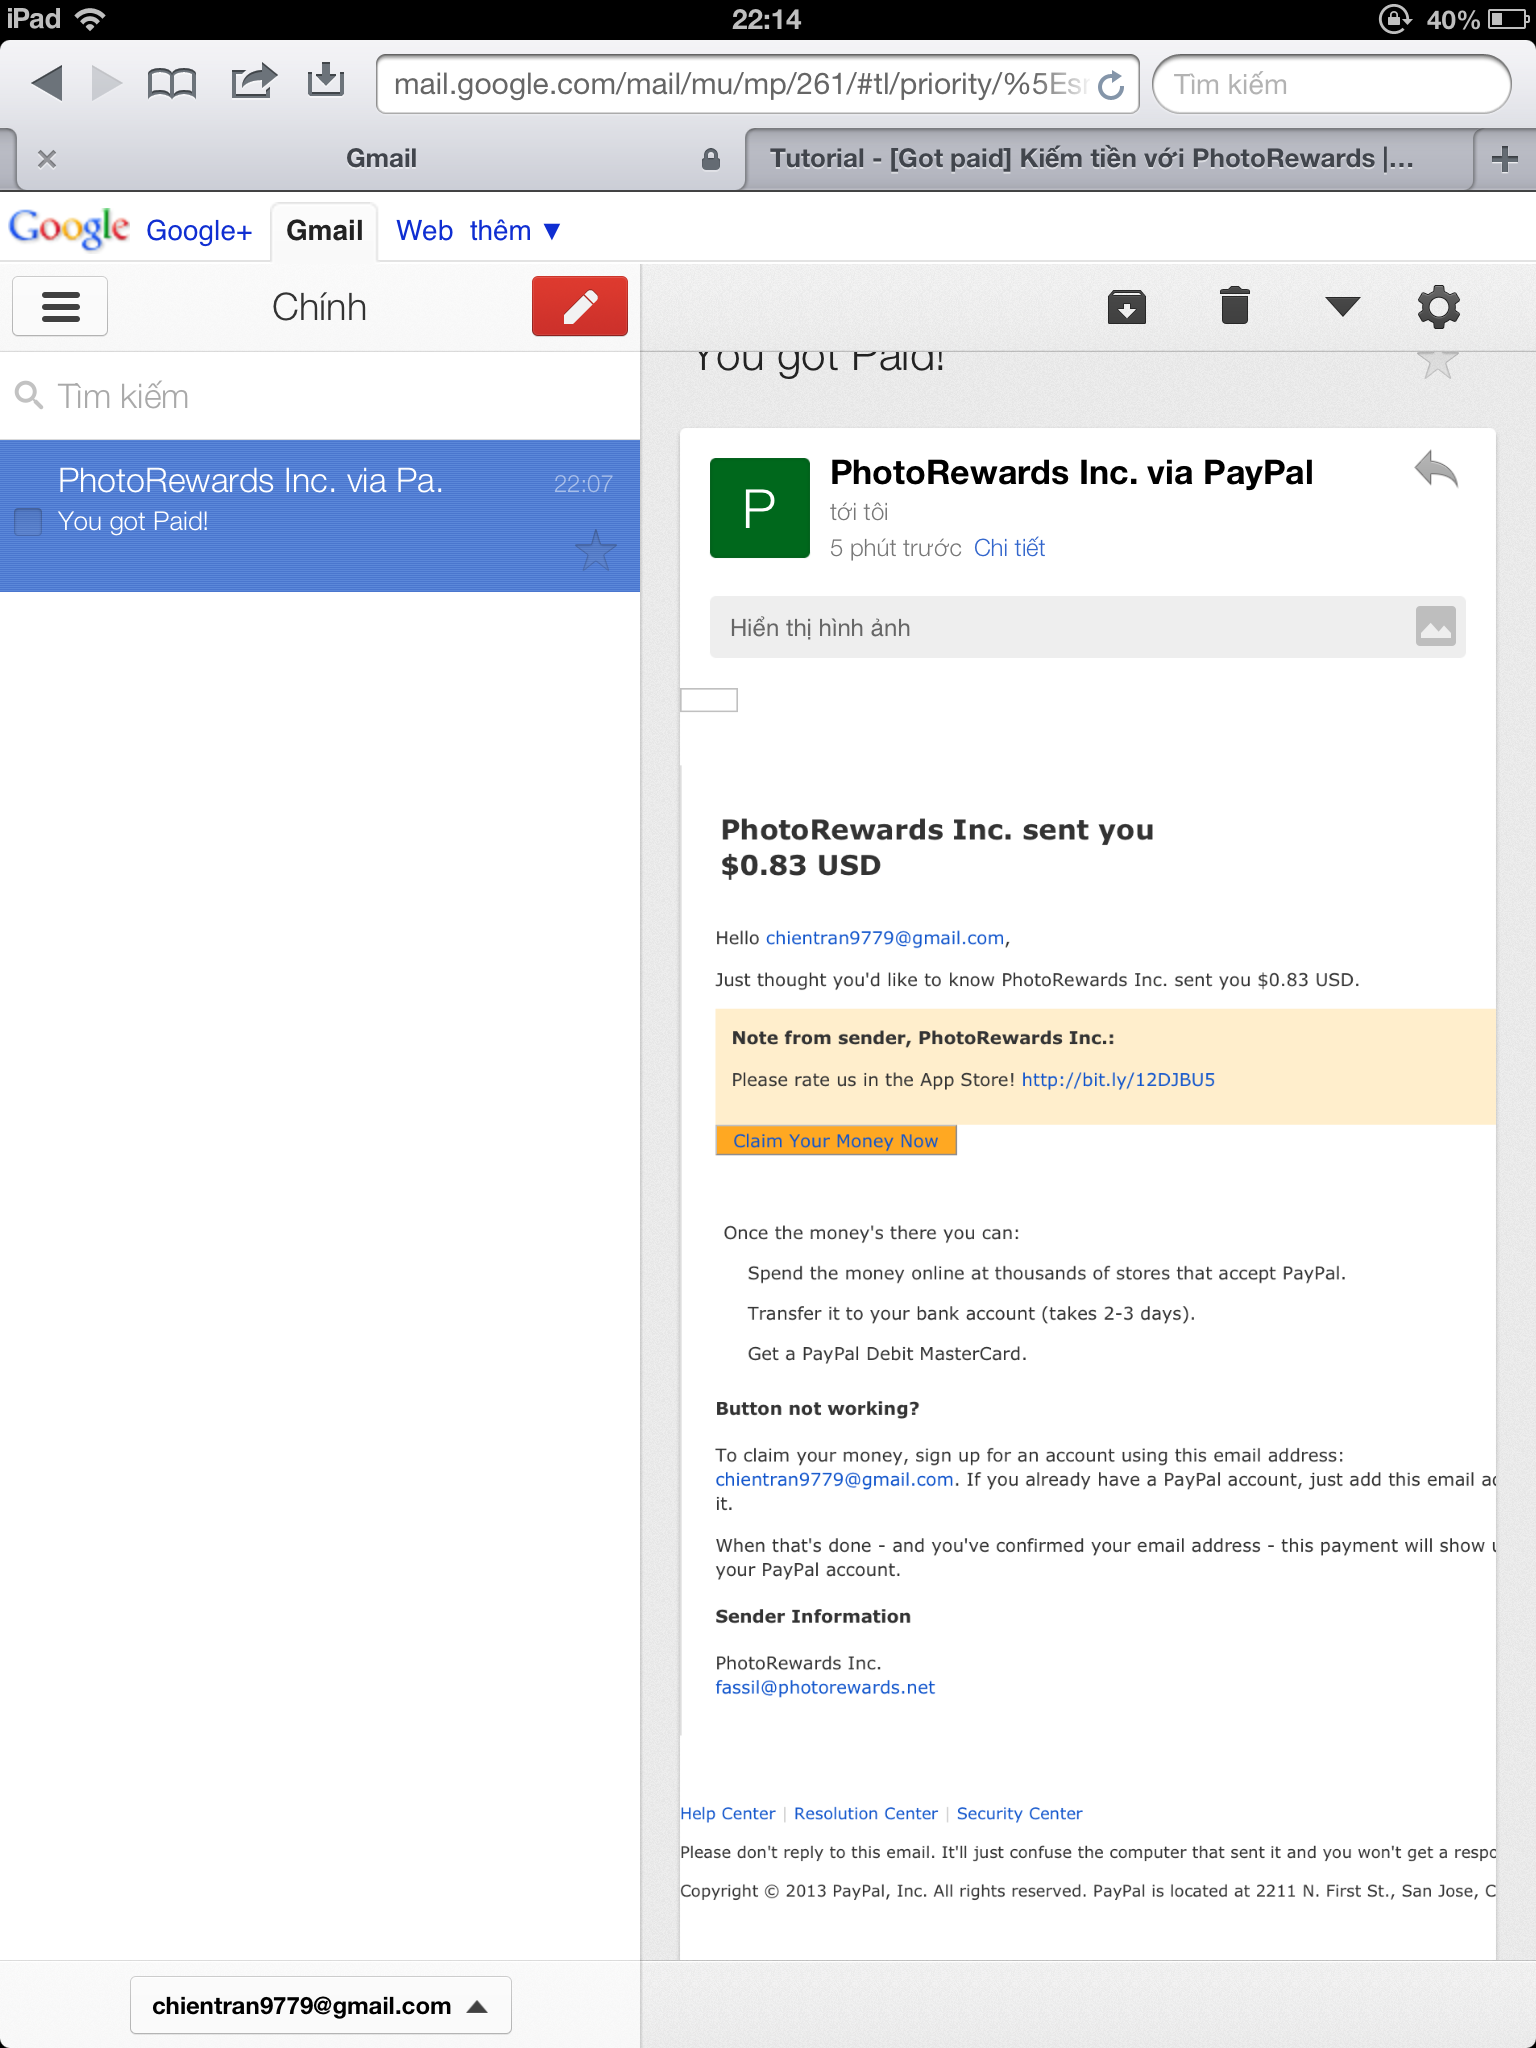This screenshot has height=2048, width=1536.
Task: Reload the page with the refresh icon
Action: click(x=1111, y=86)
